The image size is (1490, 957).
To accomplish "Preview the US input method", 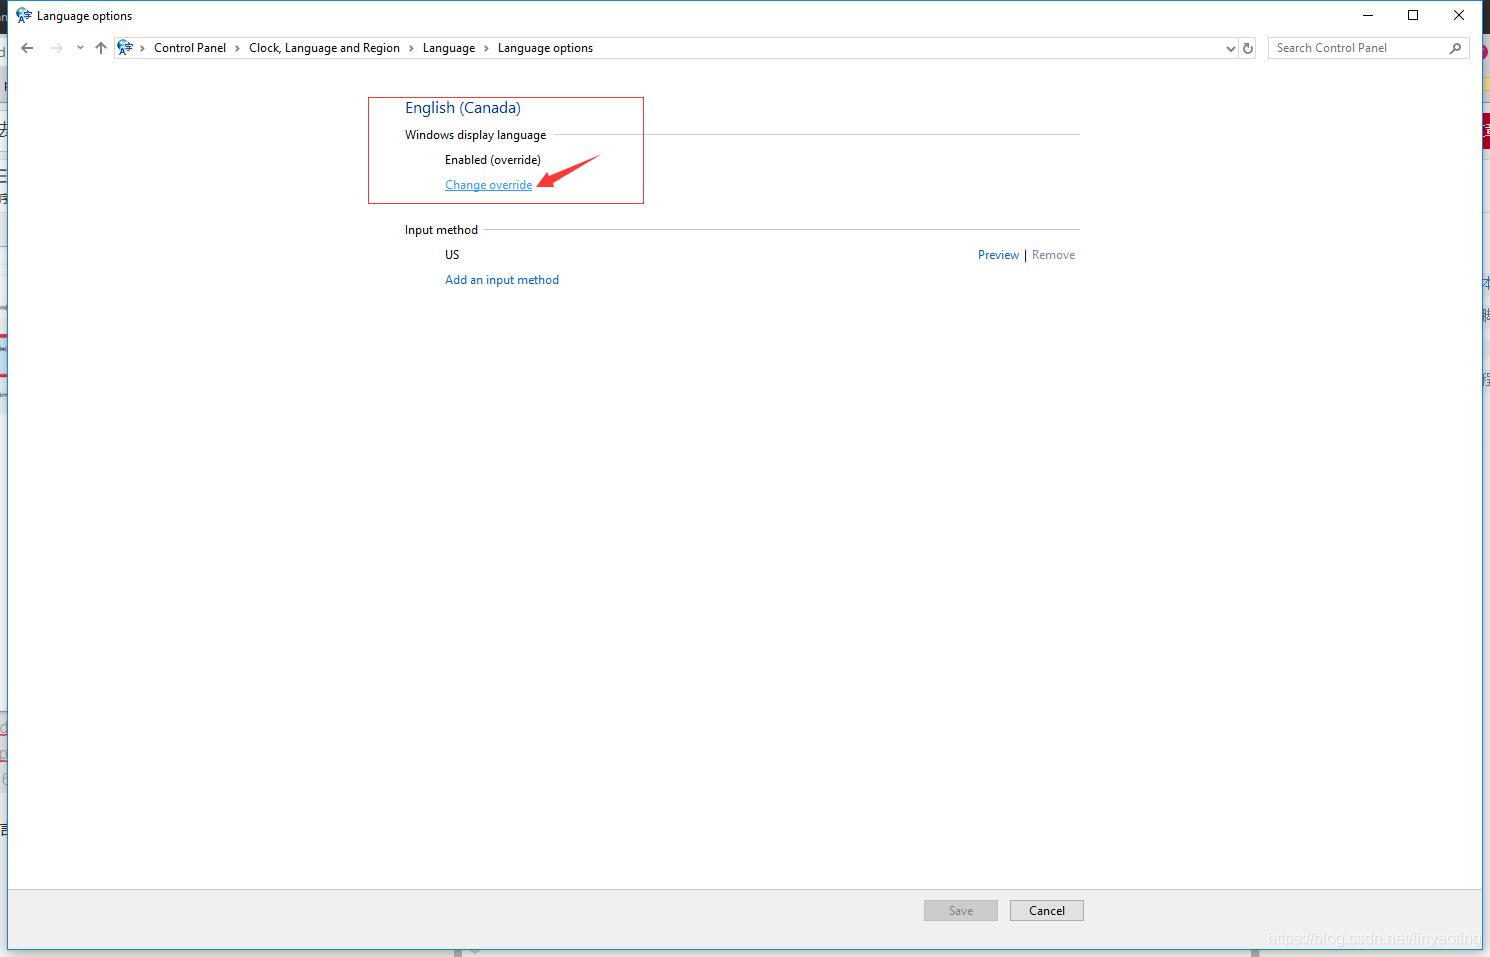I will 998,255.
